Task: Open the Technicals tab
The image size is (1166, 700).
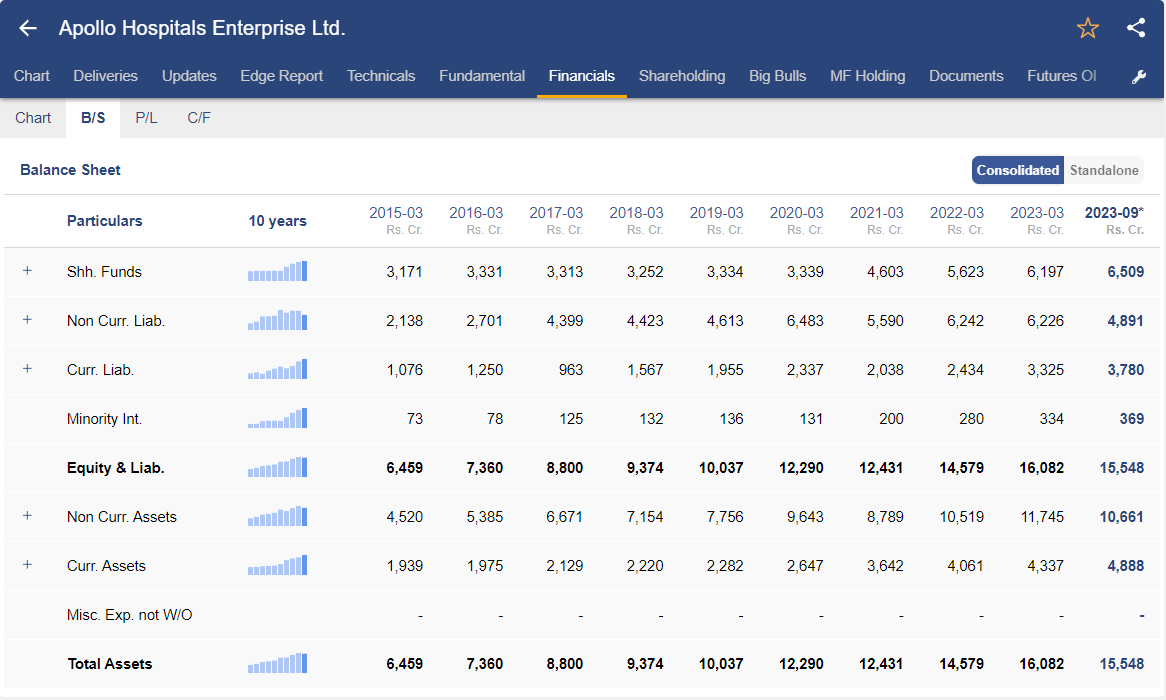Action: 381,76
